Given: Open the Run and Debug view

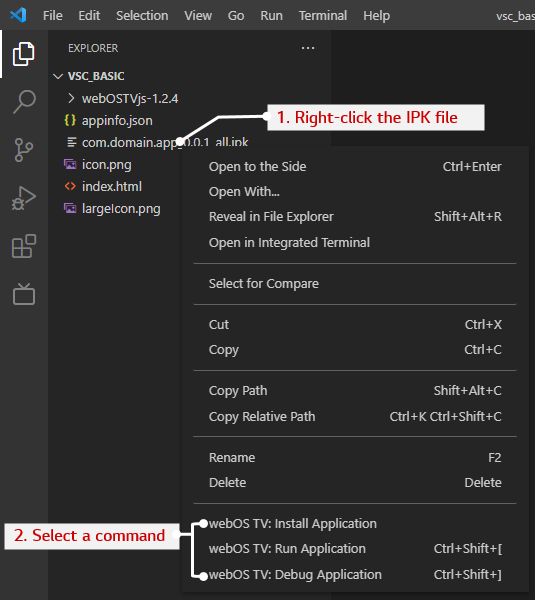Looking at the screenshot, I should click(x=24, y=198).
